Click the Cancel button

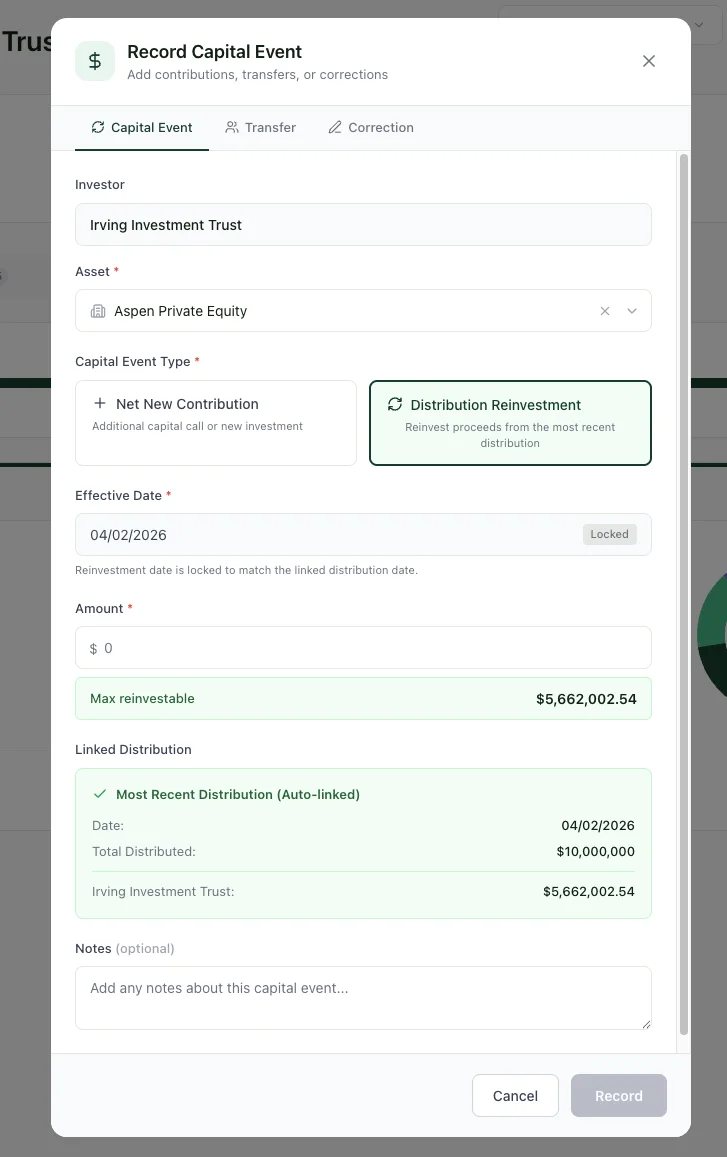click(515, 1095)
